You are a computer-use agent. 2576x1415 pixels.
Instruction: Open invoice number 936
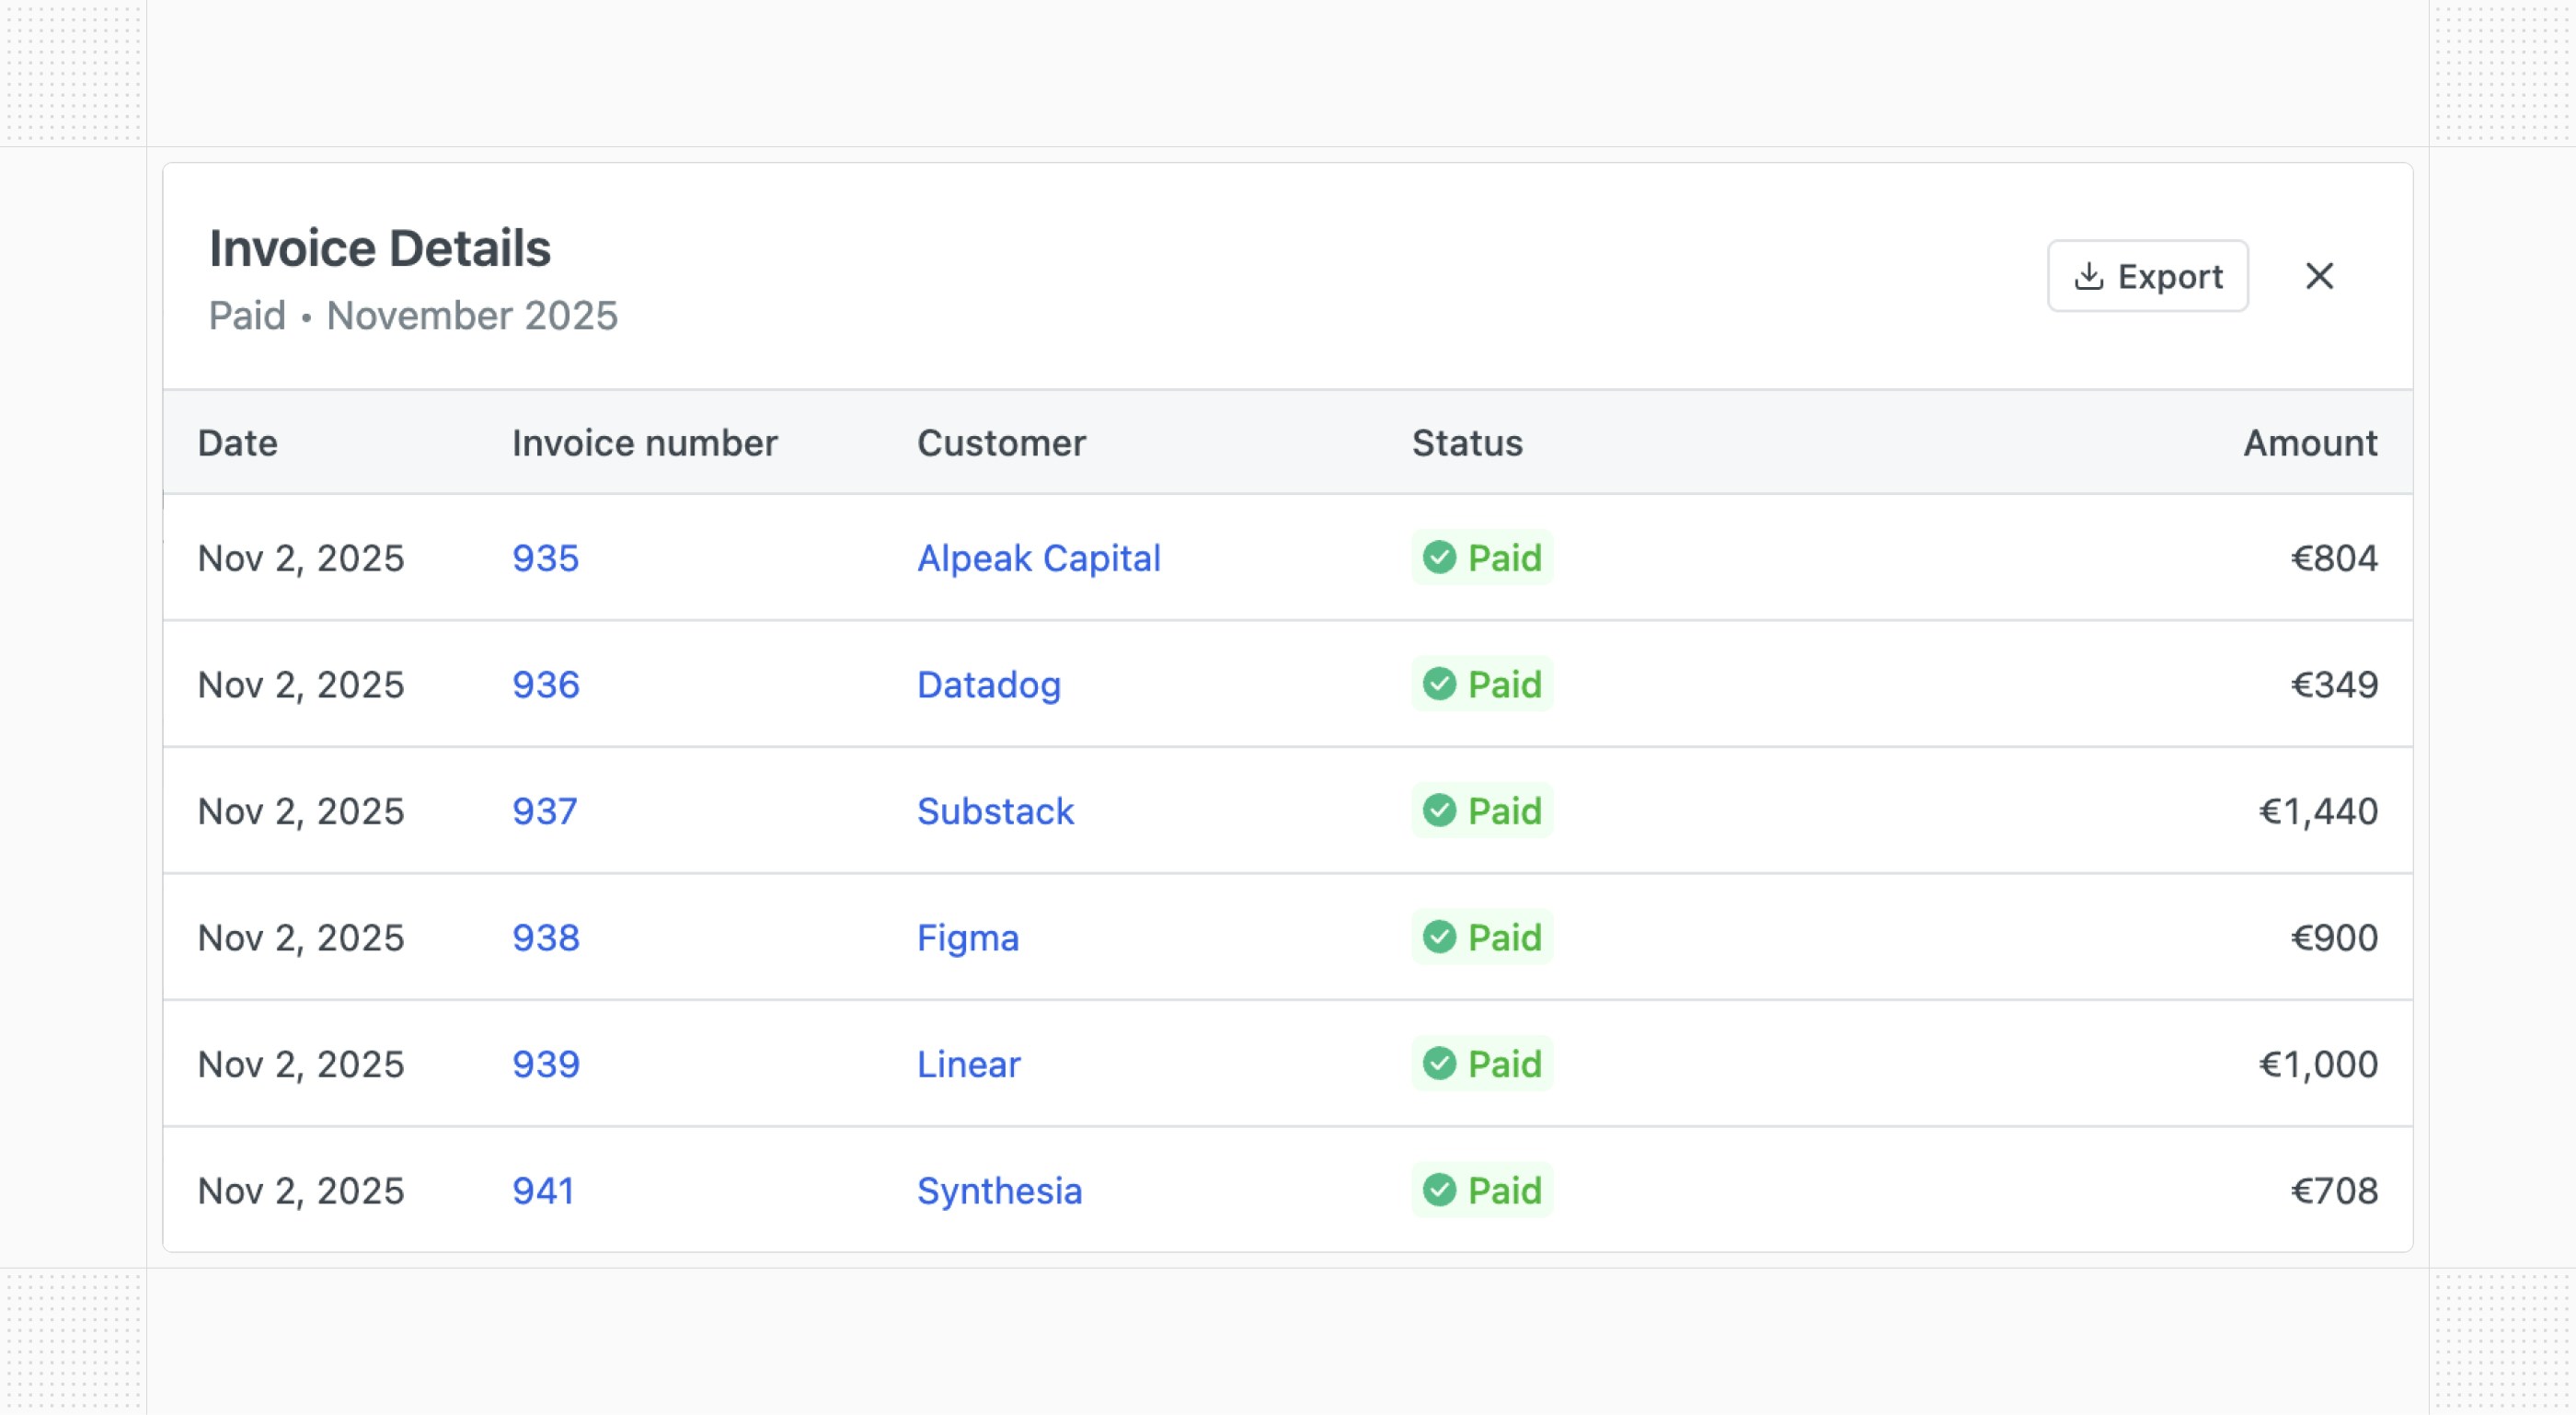(545, 685)
